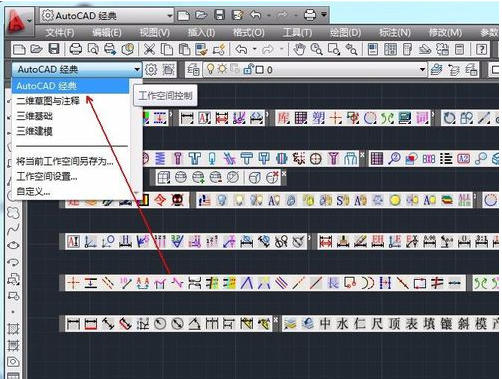Open the 格式(O) menu
This screenshot has height=379, width=502.
249,33
